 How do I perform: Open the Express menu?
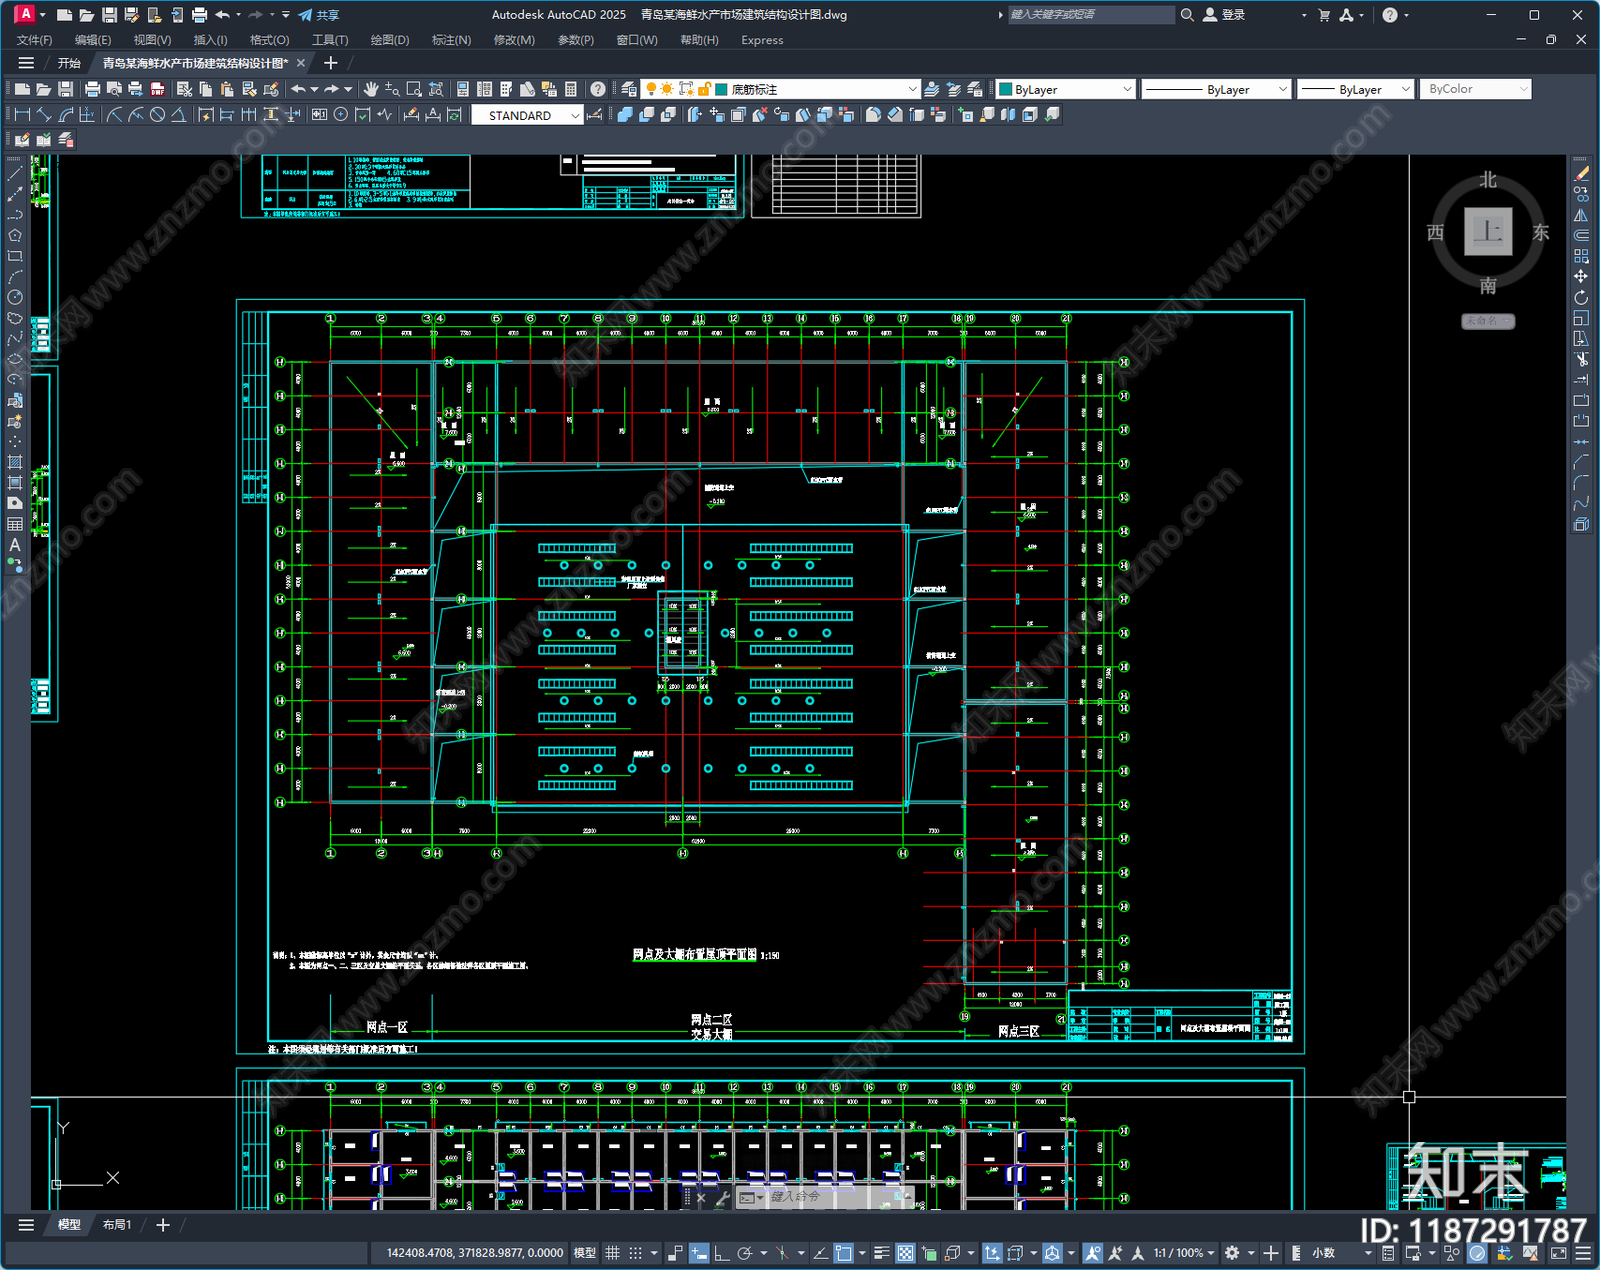762,40
